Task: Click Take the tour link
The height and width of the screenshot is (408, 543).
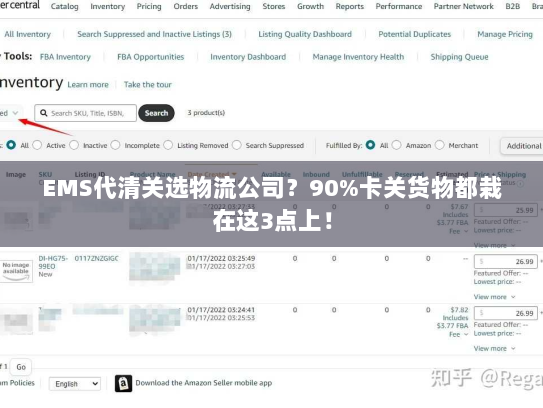Action: point(148,85)
